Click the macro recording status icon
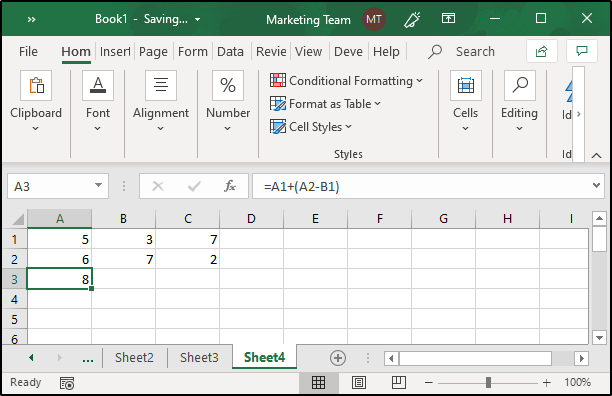 click(x=67, y=383)
